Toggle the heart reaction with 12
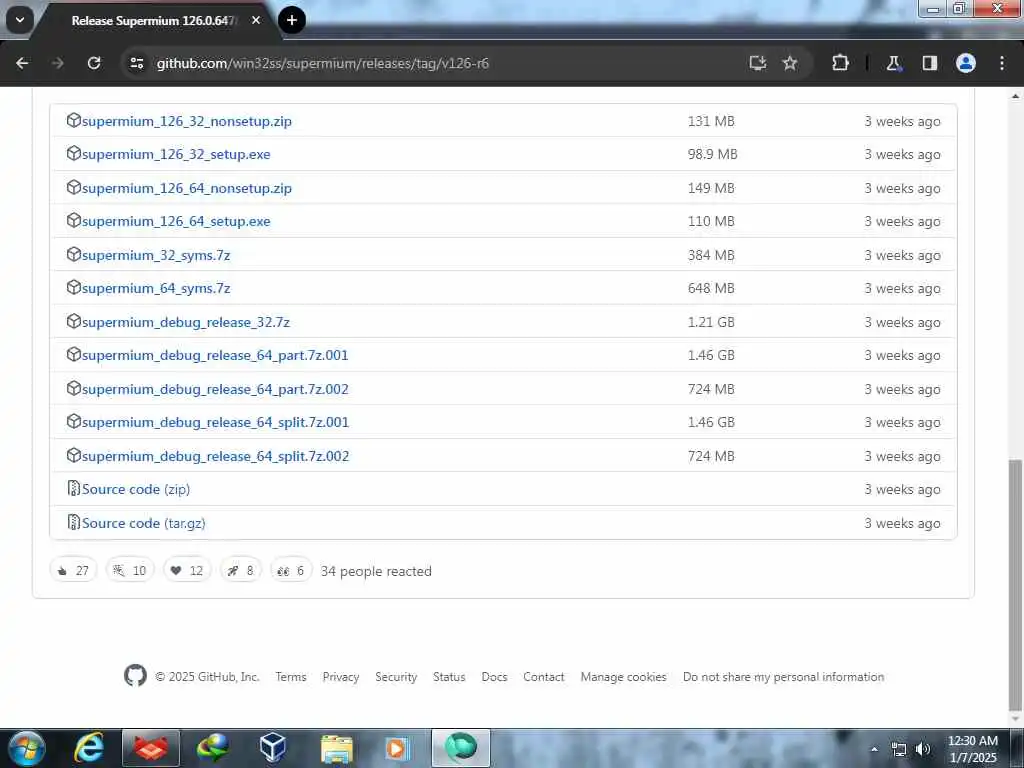1024x768 pixels. point(187,571)
